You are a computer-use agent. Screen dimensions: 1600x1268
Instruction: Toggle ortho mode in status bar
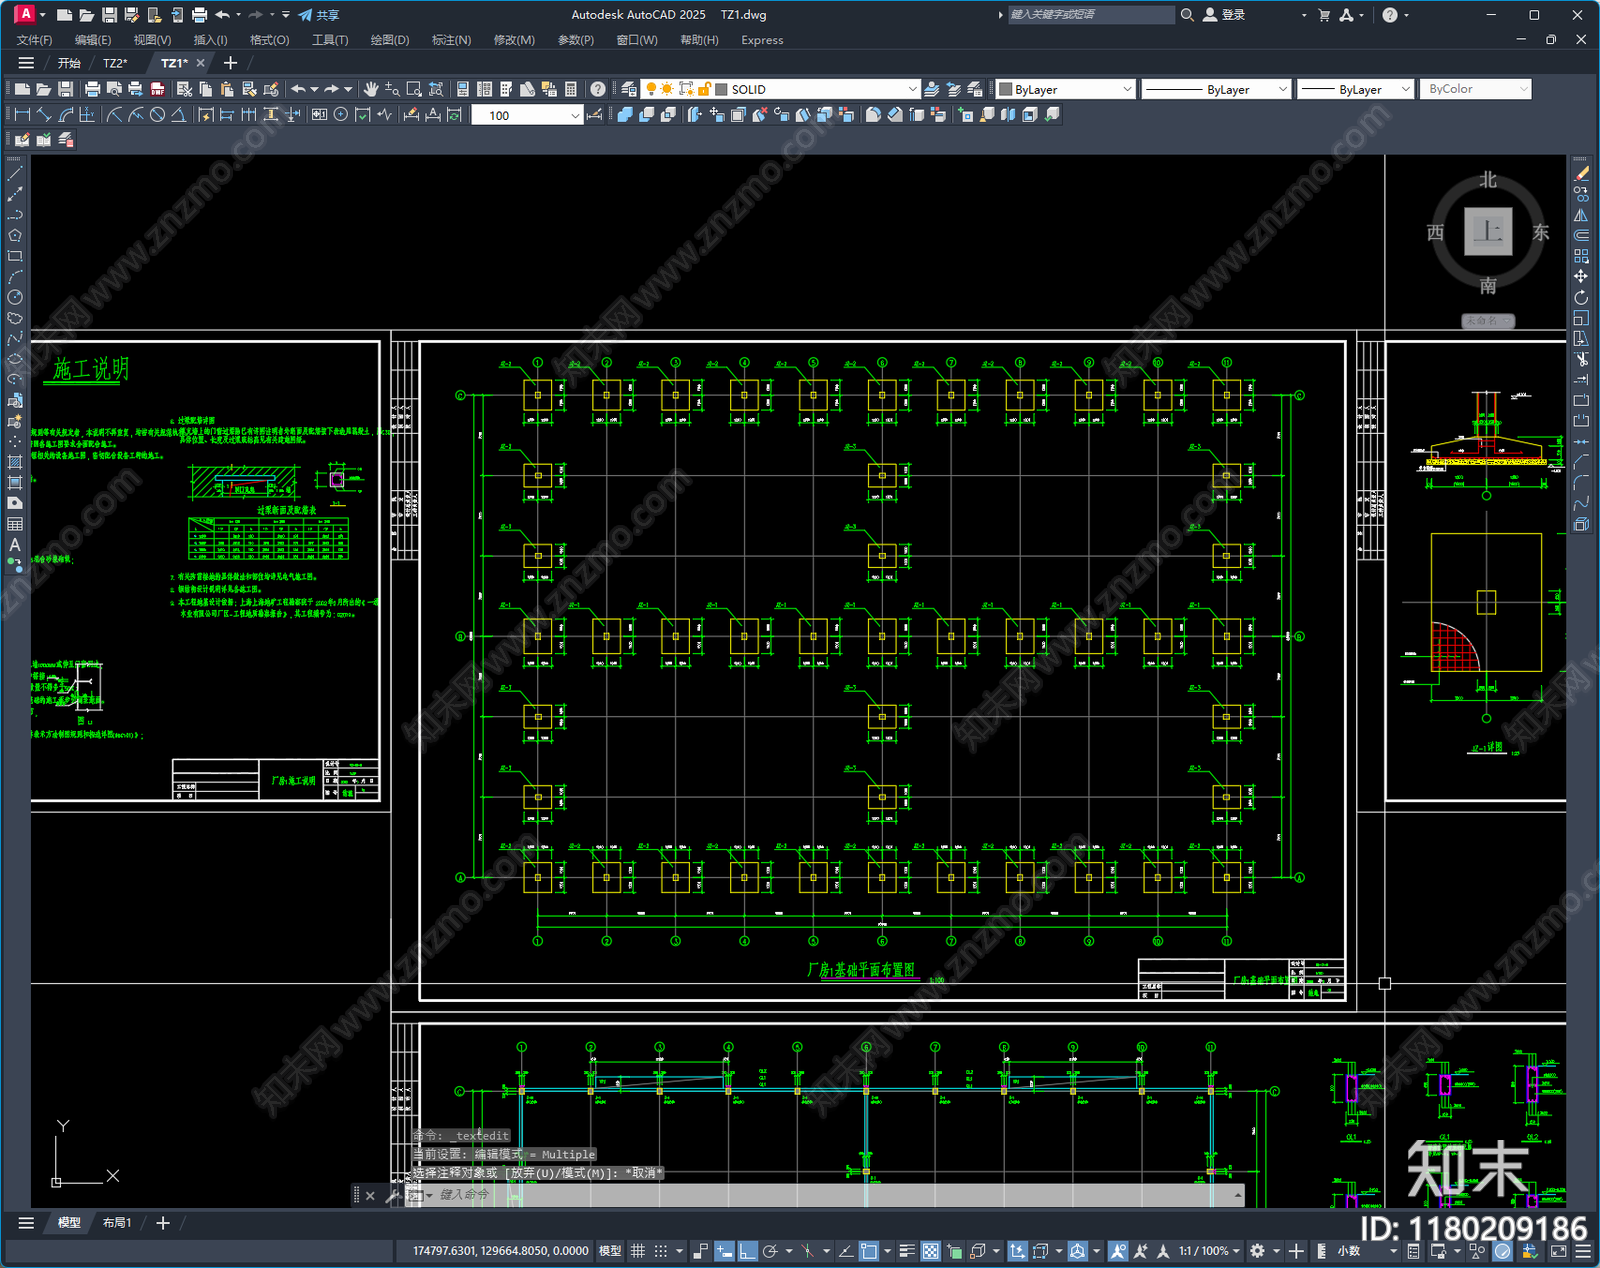(747, 1251)
